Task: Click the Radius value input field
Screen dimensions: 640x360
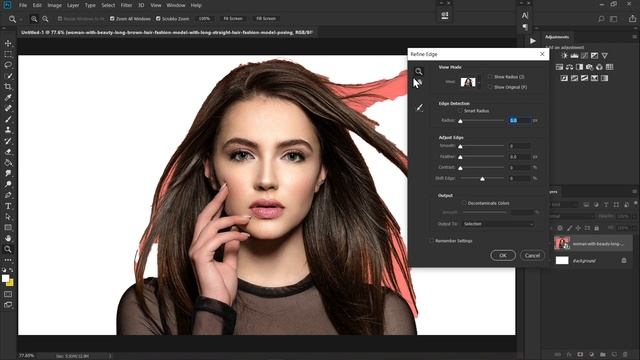Action: (520, 120)
